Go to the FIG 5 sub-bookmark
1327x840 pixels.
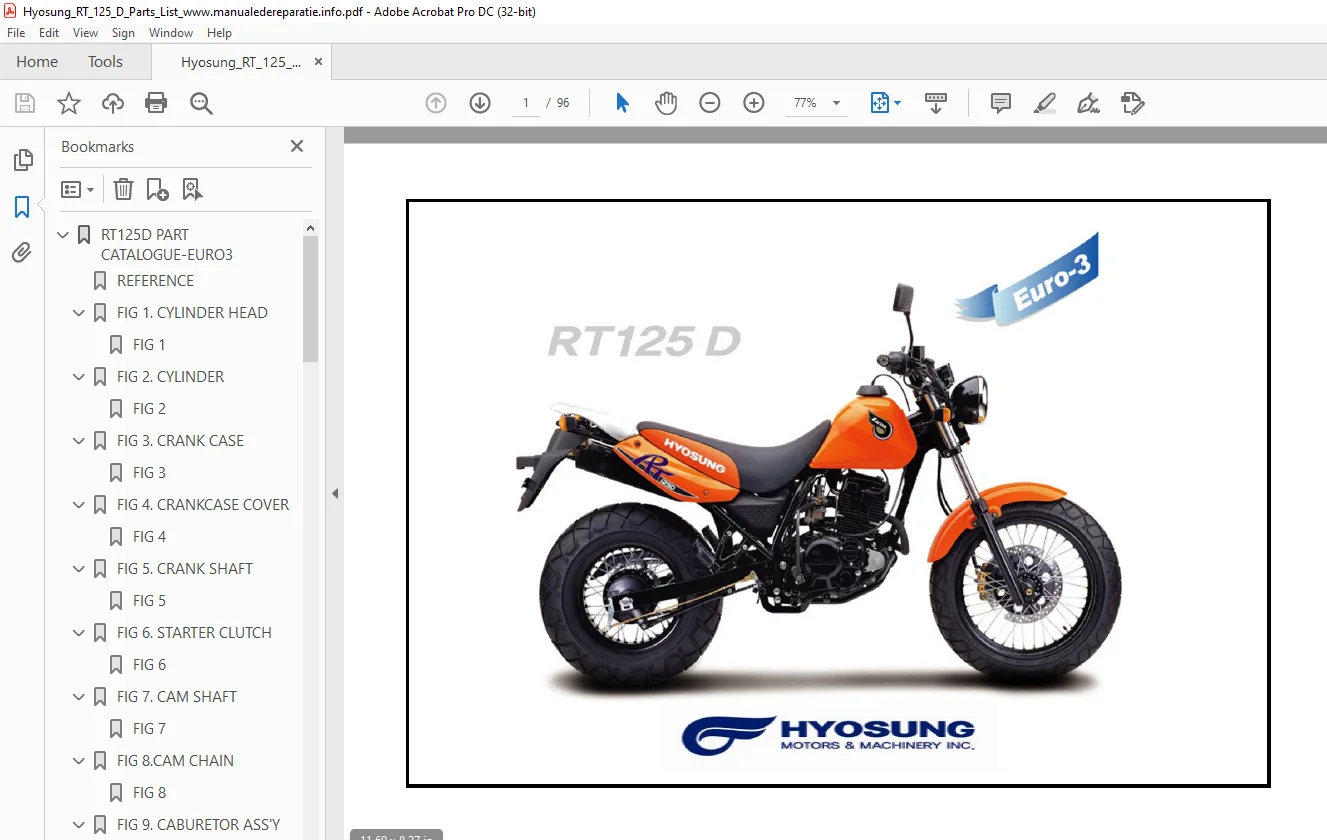click(149, 601)
